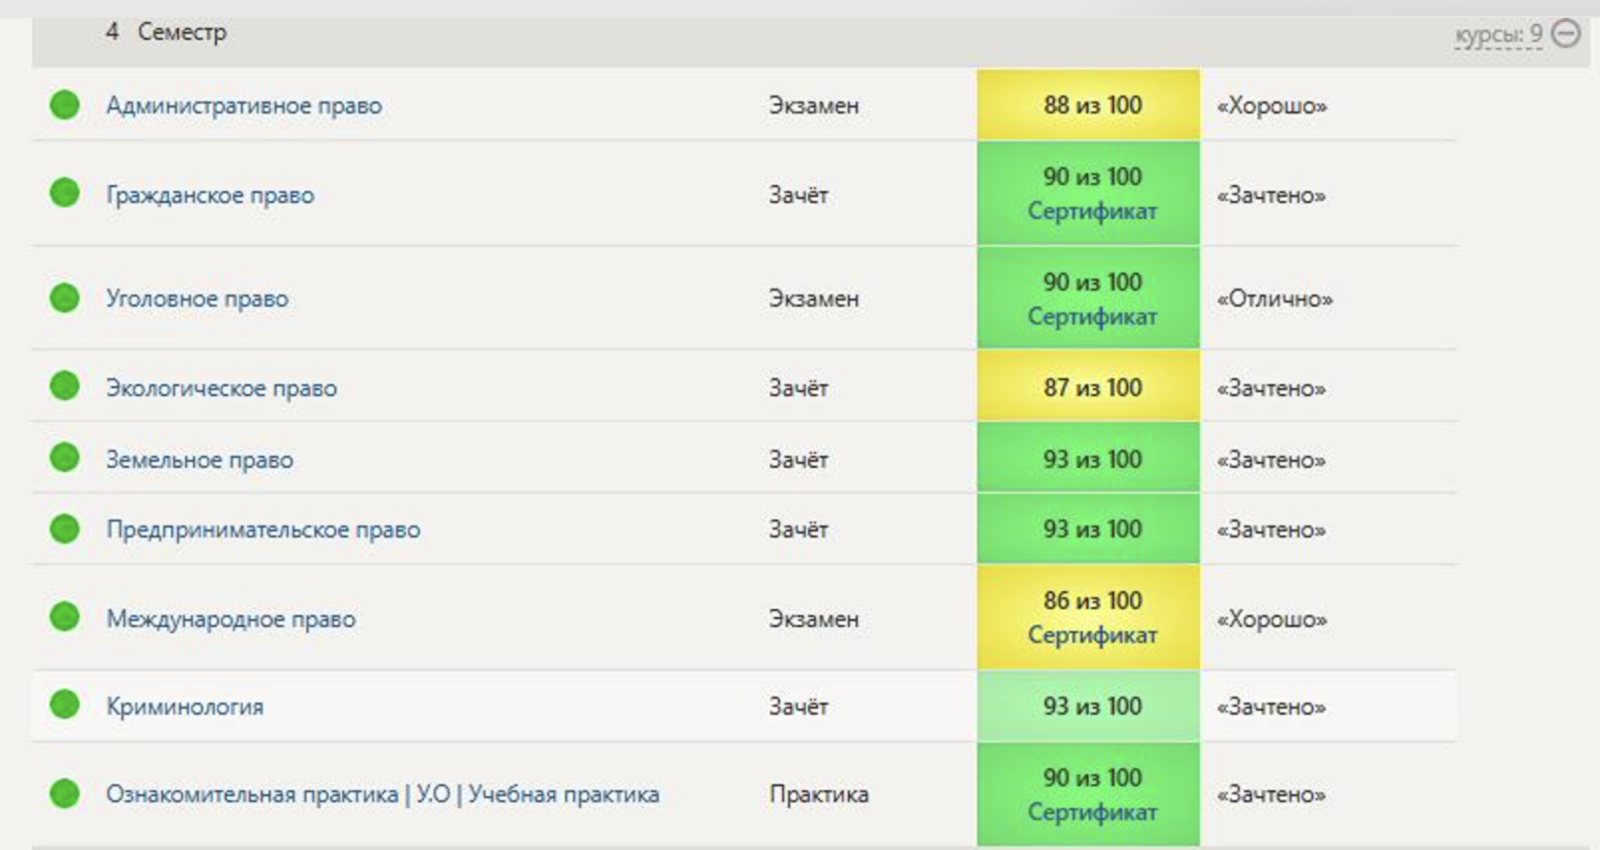
Task: Open Сертификат link for Гражданское право
Action: 1092,212
